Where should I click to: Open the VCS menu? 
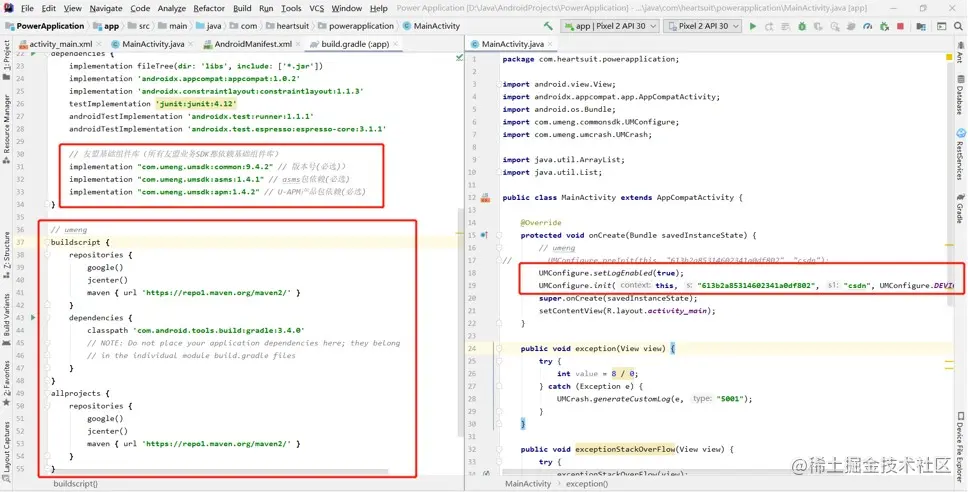click(316, 8)
